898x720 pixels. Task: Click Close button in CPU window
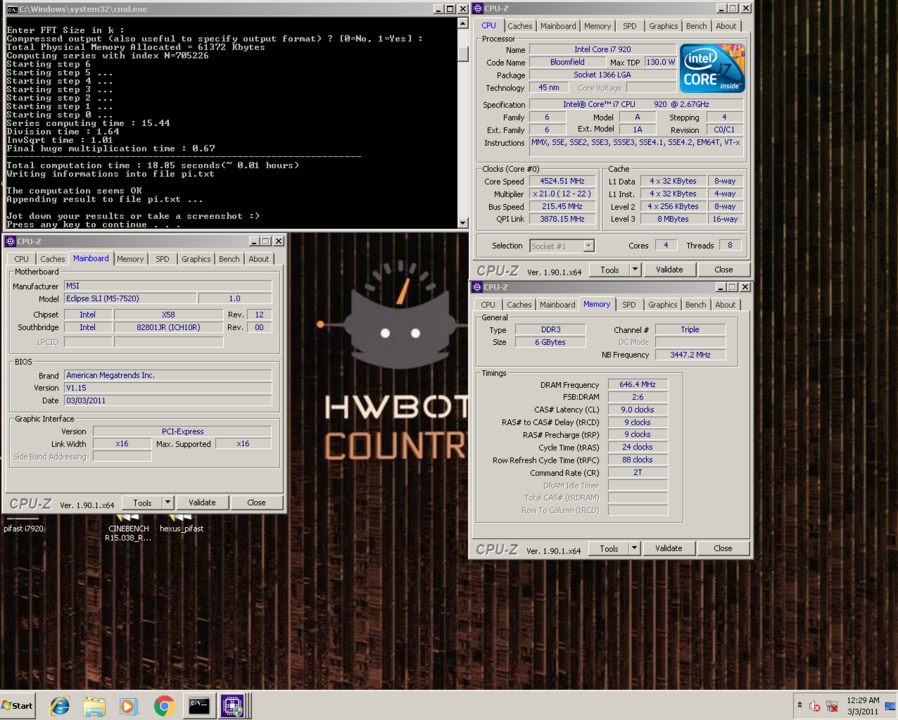pos(723,270)
